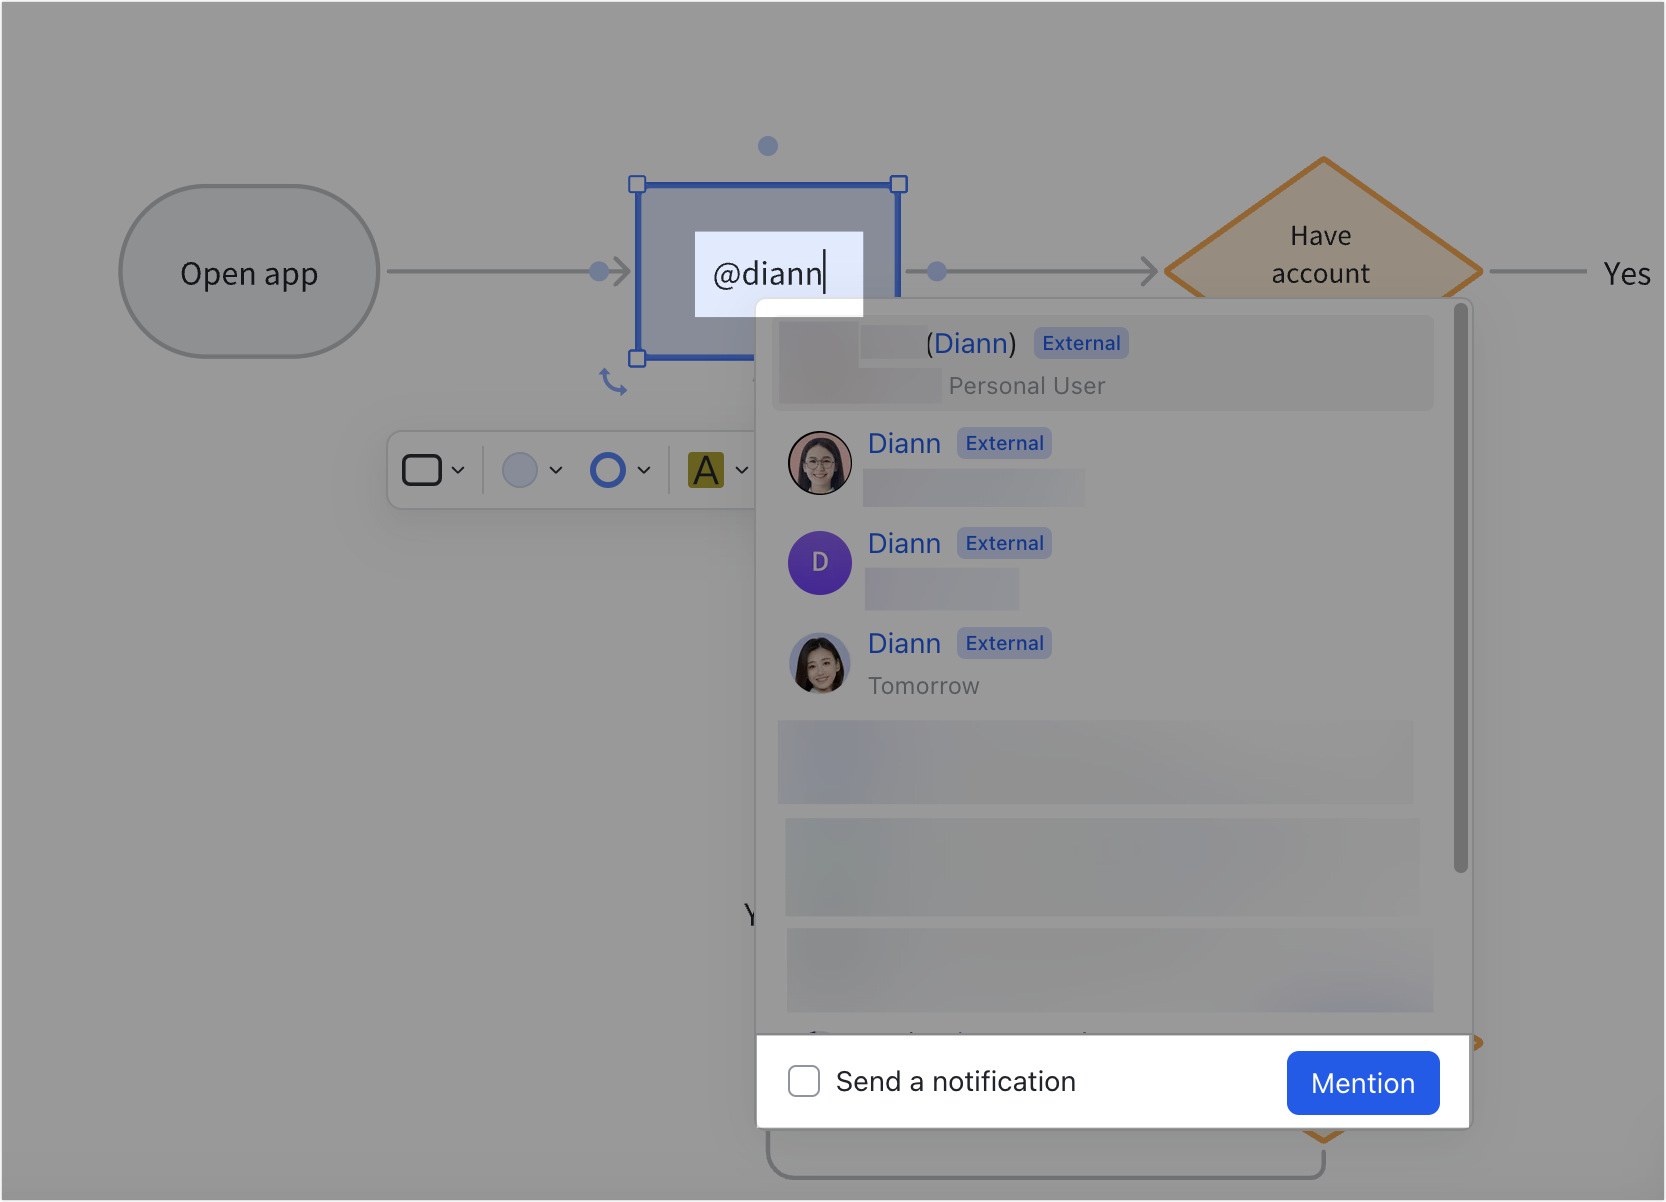The image size is (1666, 1202).
Task: Open the border color dropdown arrow
Action: (x=643, y=469)
